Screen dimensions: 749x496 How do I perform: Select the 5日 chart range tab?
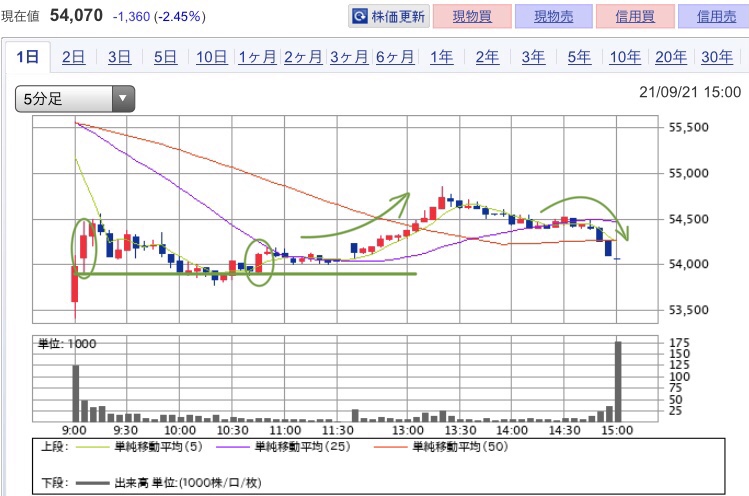point(165,58)
